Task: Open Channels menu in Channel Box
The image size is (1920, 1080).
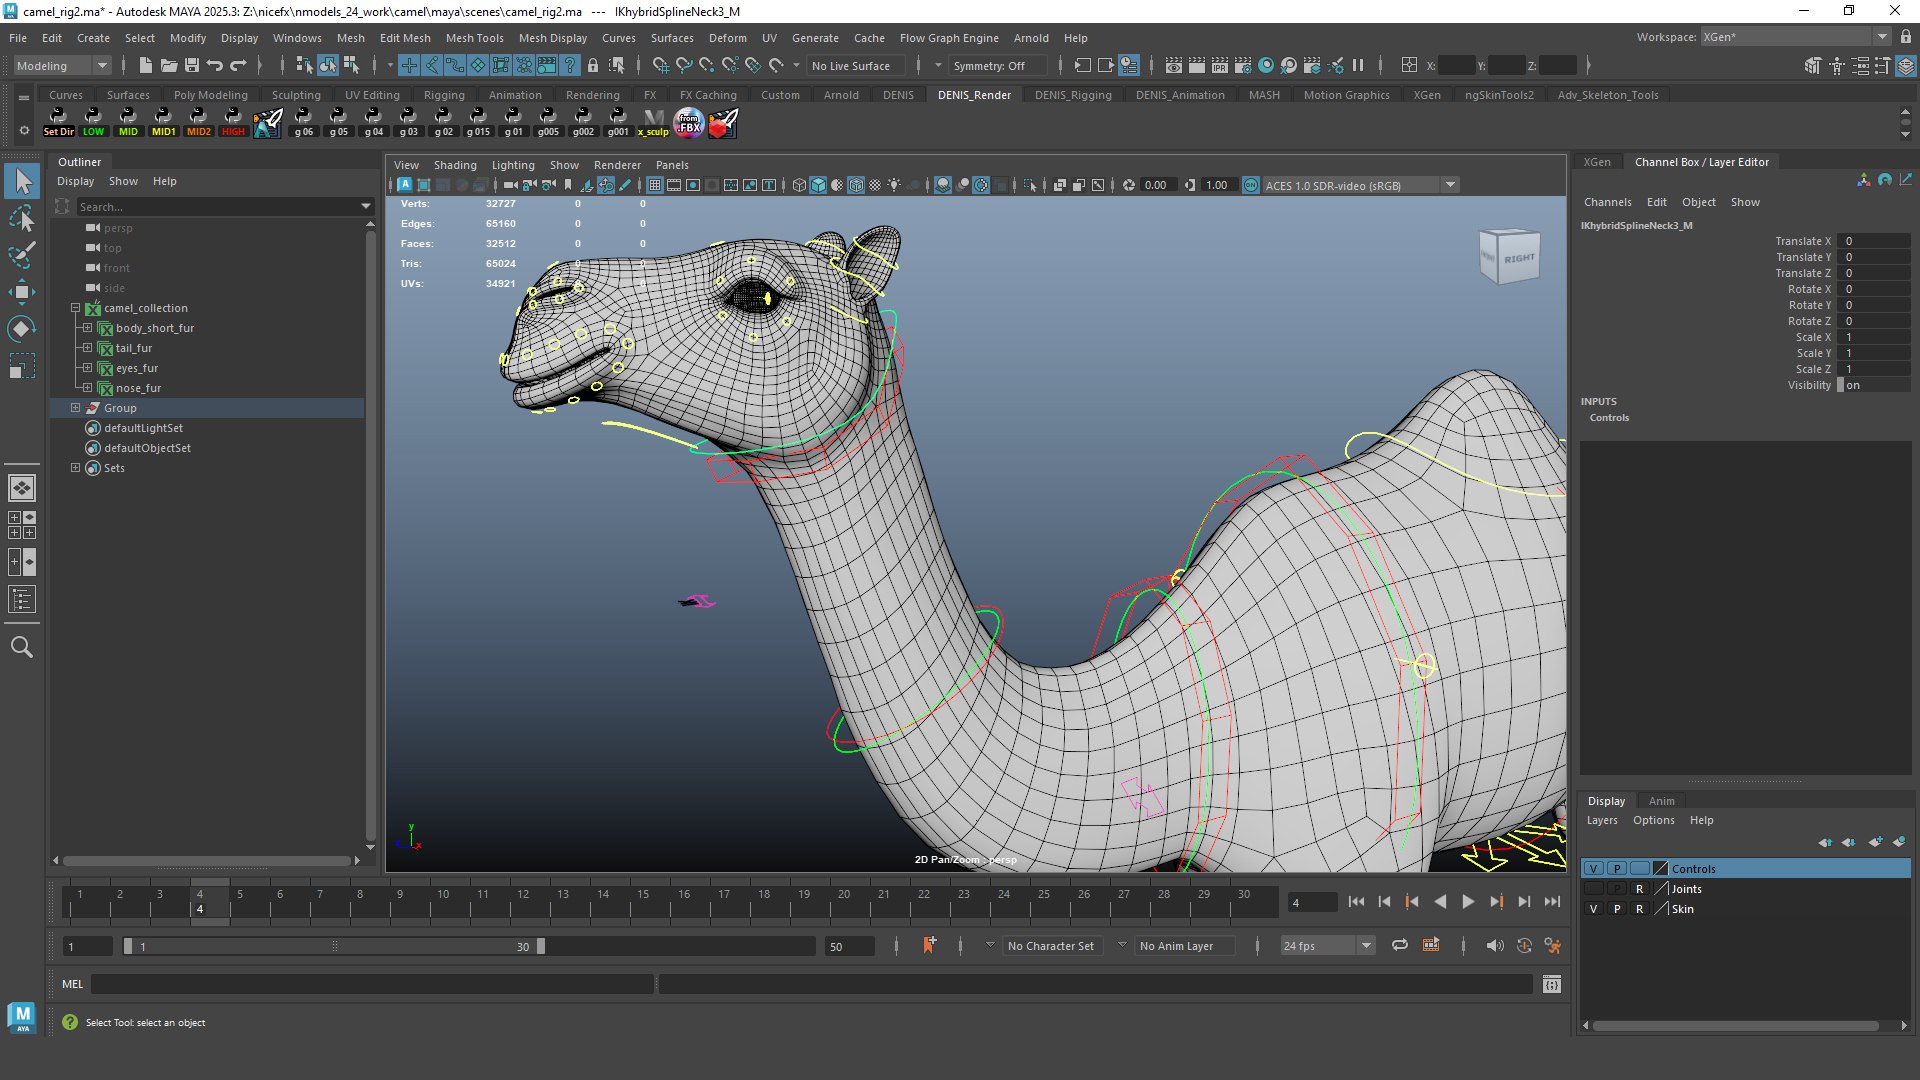Action: [1607, 202]
